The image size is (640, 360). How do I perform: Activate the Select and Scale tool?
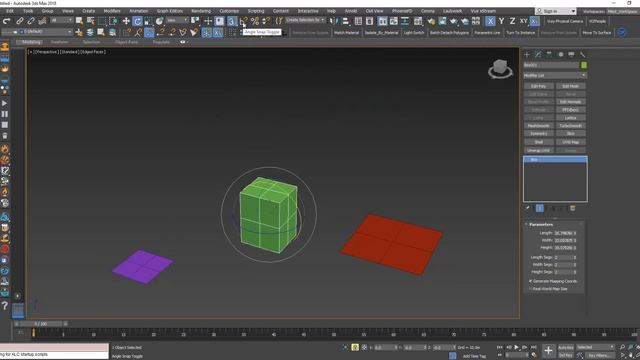[x=148, y=21]
